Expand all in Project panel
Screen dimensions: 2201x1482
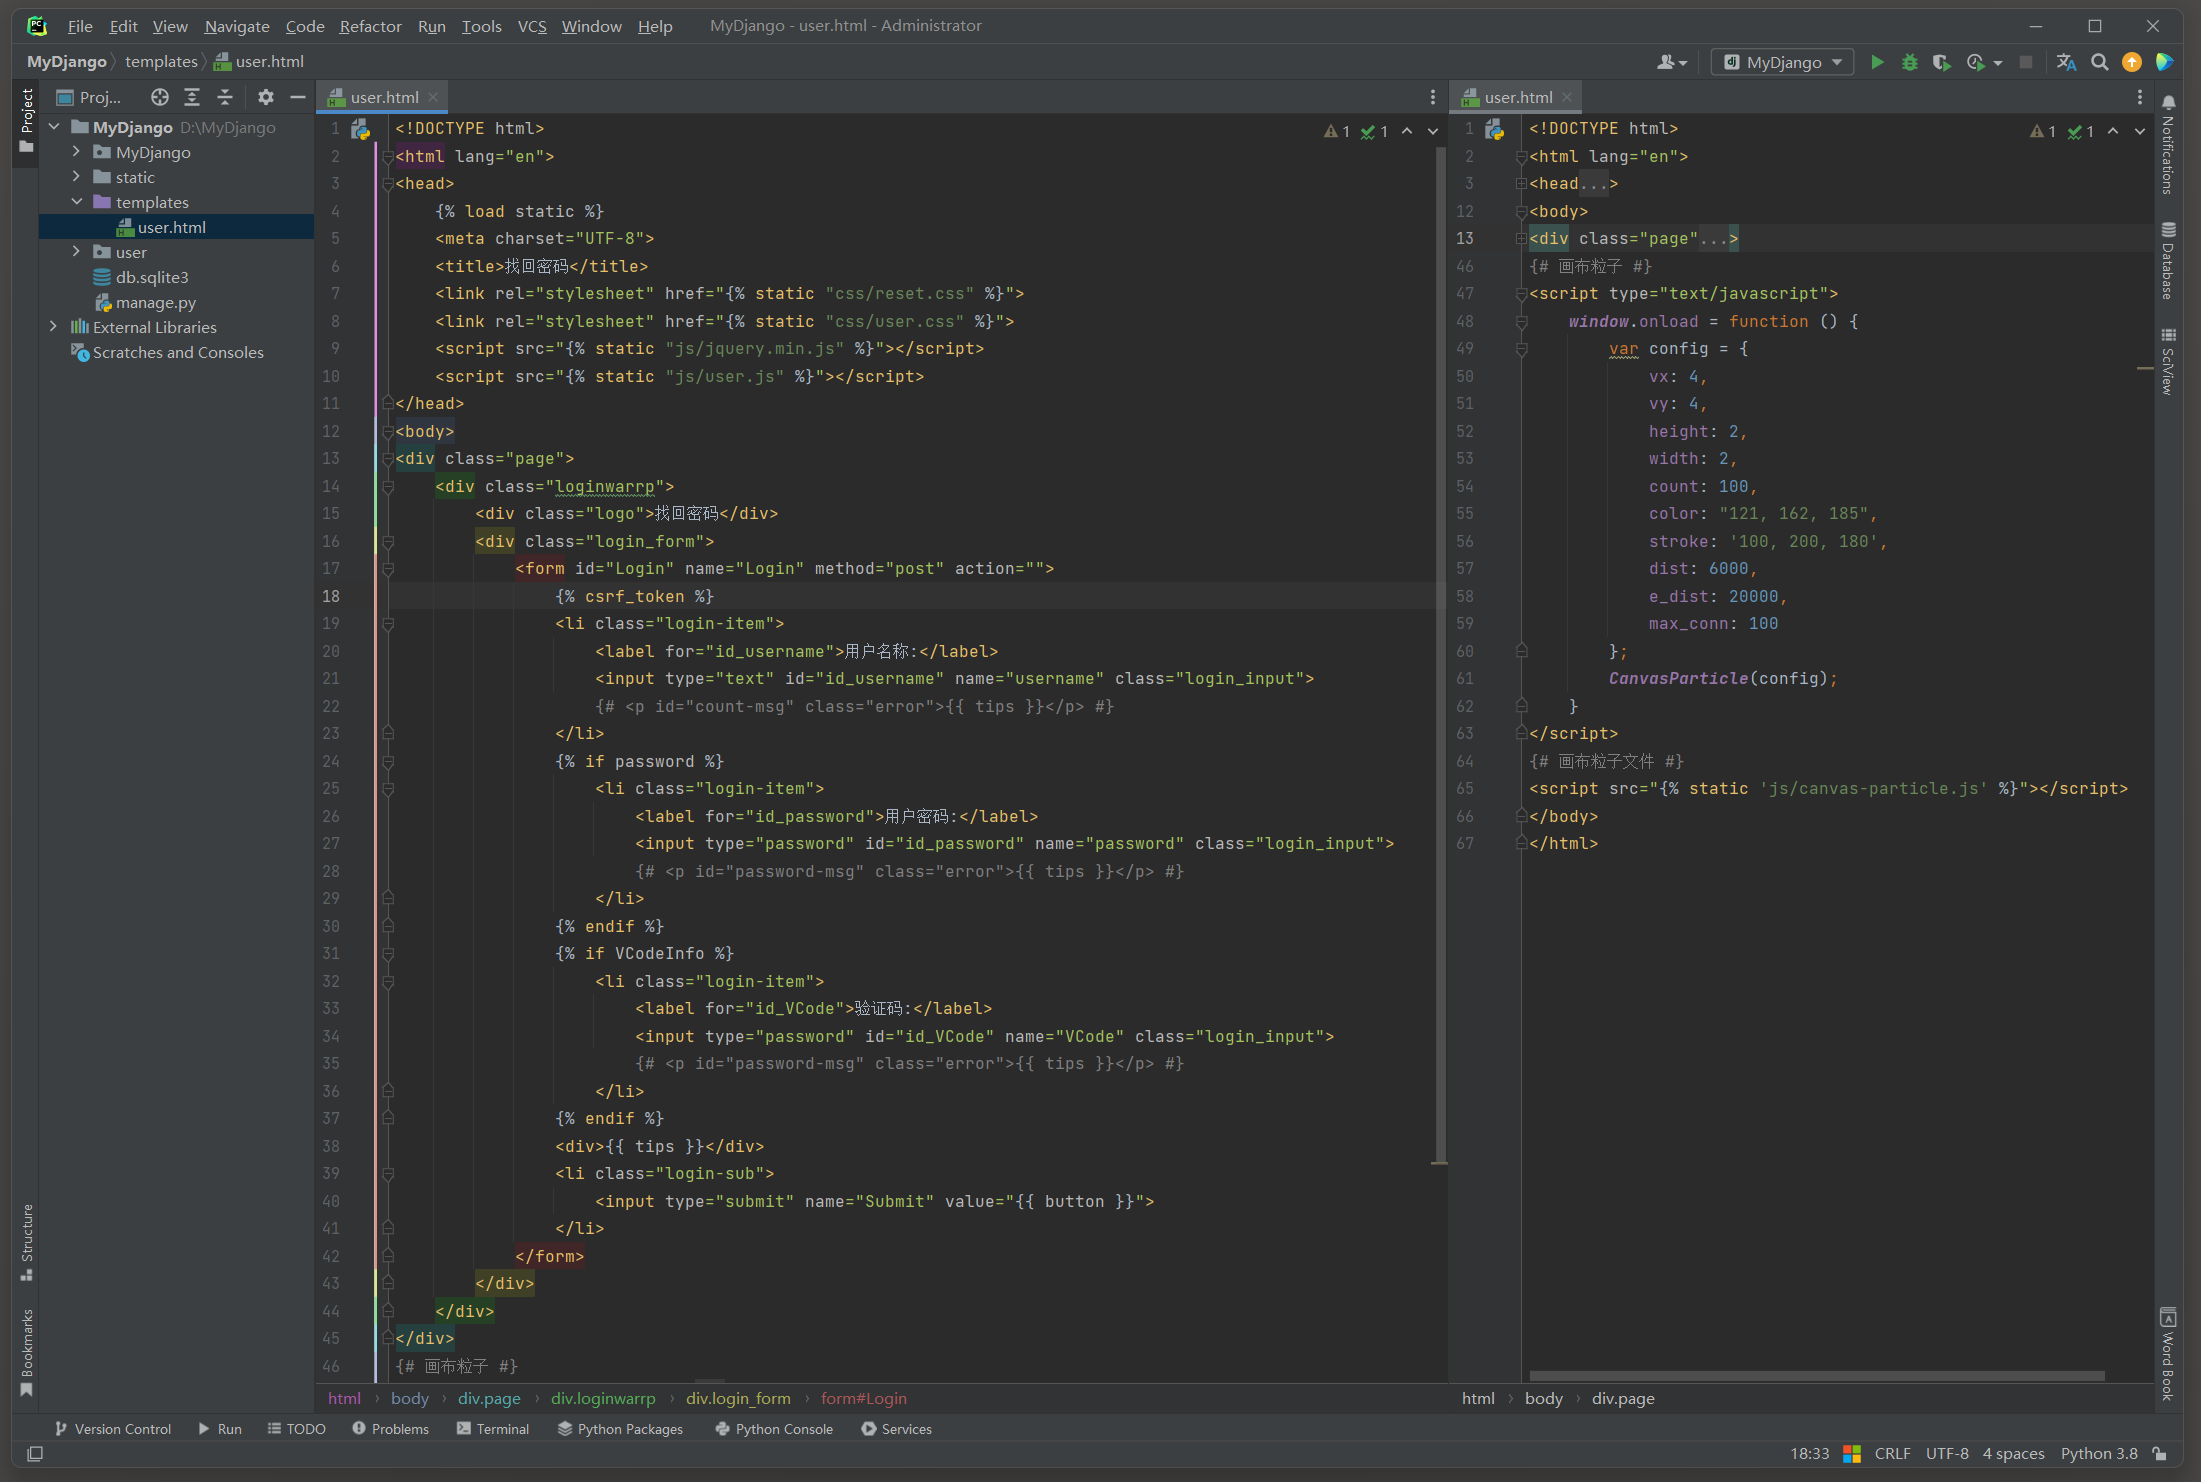click(192, 97)
